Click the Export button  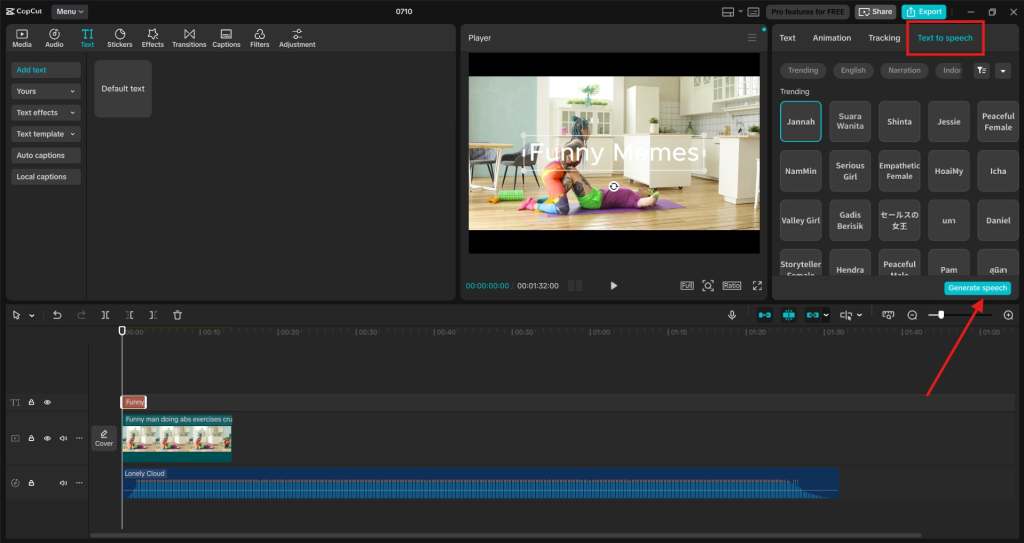tap(923, 12)
